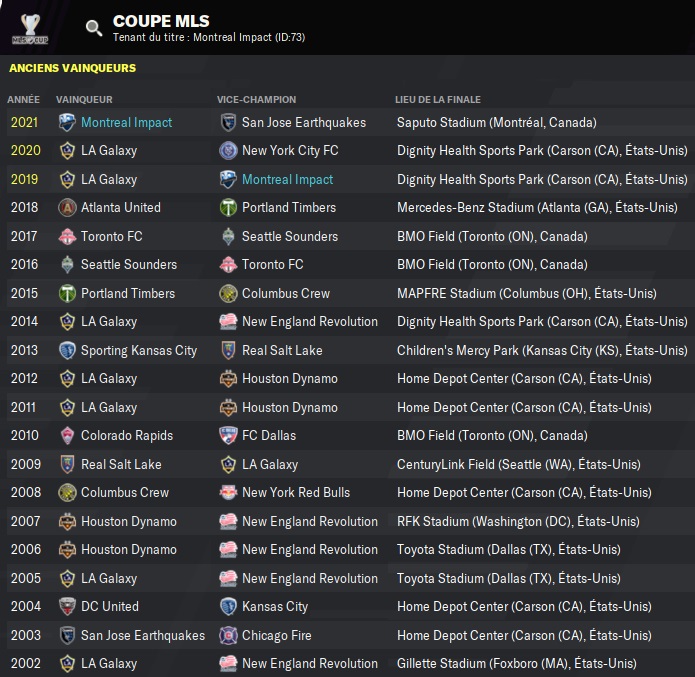Select the Lieu de la finale header
Viewport: 695px width, 677px height.
[437, 99]
